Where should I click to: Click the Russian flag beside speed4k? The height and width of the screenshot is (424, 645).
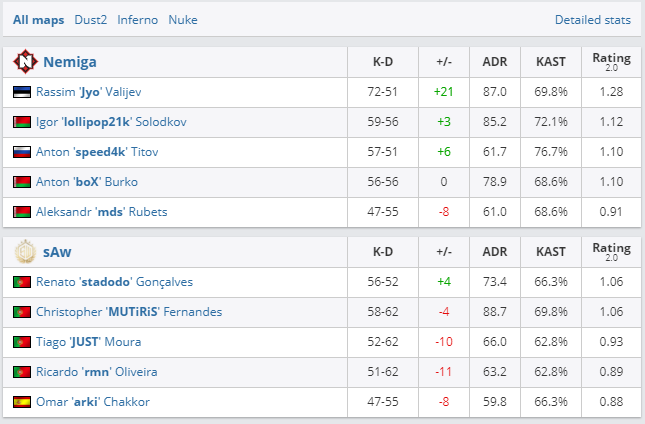22,152
